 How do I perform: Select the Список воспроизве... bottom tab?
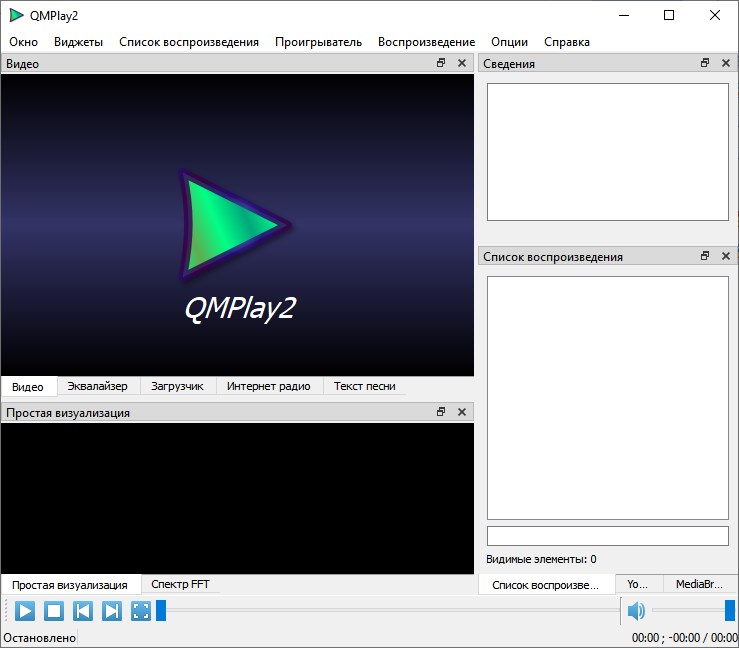[546, 585]
